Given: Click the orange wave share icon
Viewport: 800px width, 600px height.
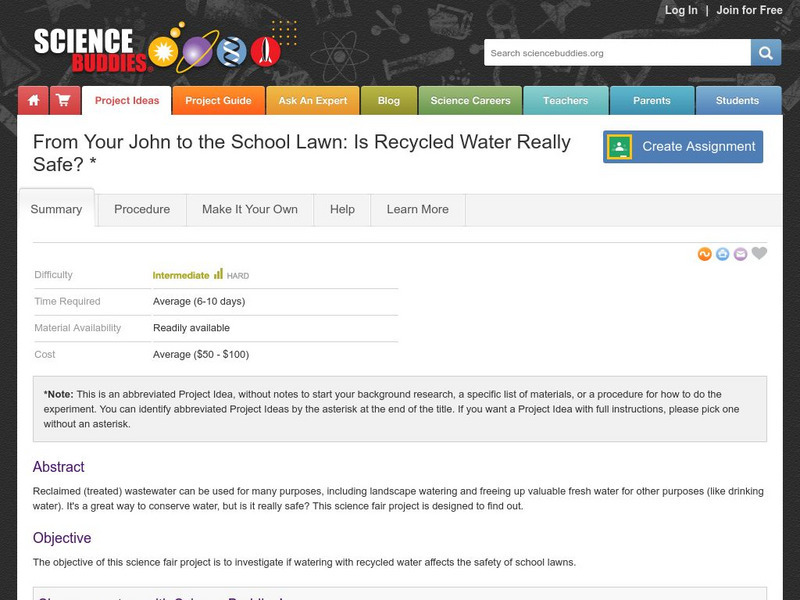Looking at the screenshot, I should [705, 255].
